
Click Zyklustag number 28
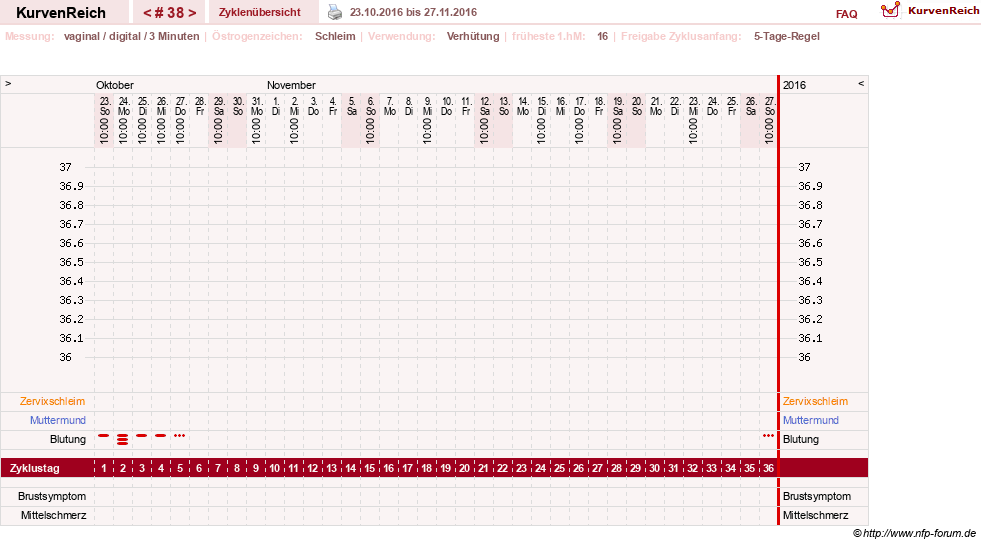point(616,468)
